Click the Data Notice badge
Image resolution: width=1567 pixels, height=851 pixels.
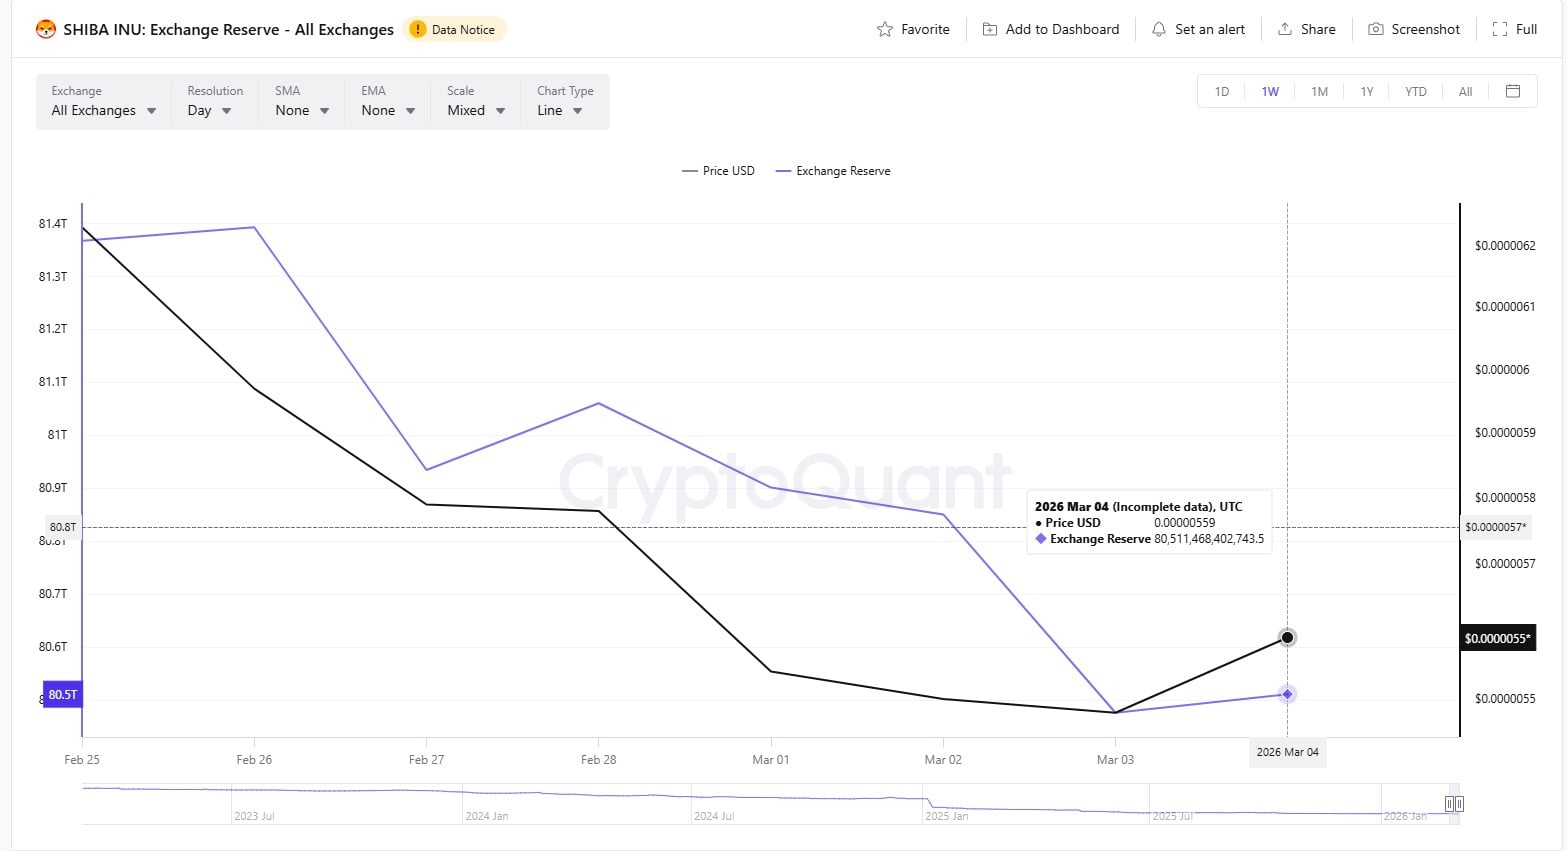[455, 30]
